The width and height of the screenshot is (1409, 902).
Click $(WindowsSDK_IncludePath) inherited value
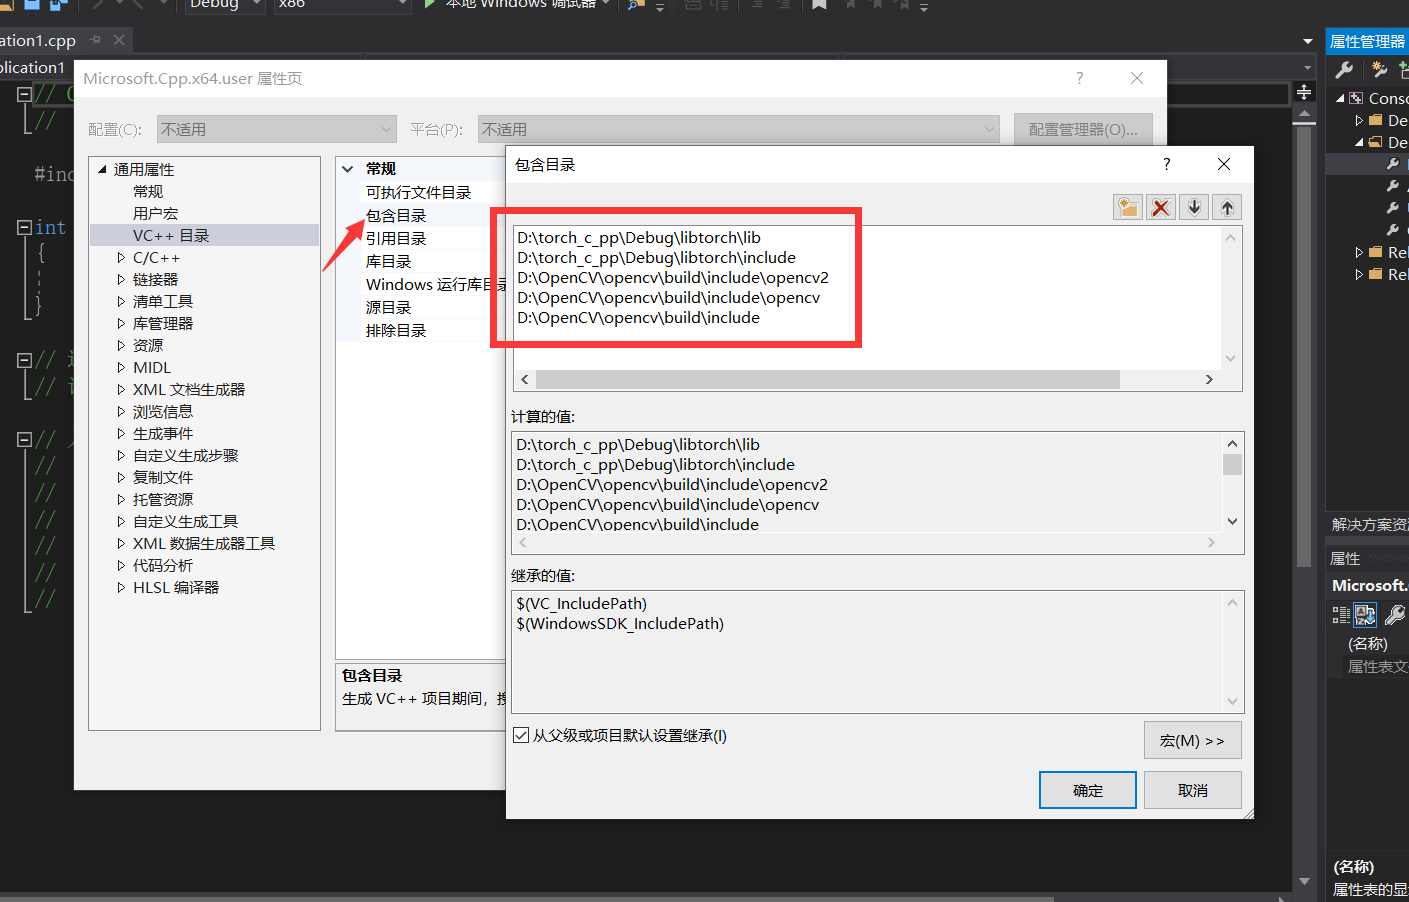pyautogui.click(x=620, y=623)
